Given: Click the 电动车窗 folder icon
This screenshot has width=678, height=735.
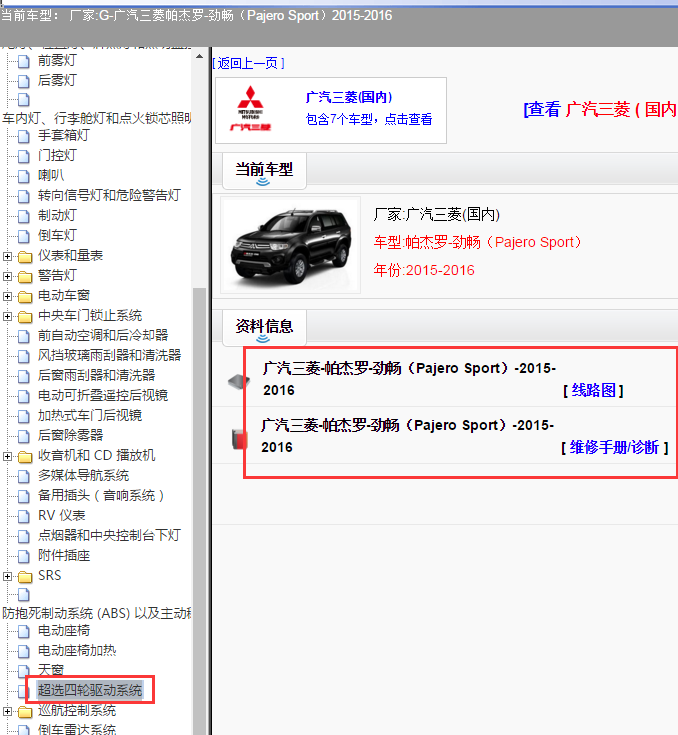Looking at the screenshot, I should click(x=25, y=296).
